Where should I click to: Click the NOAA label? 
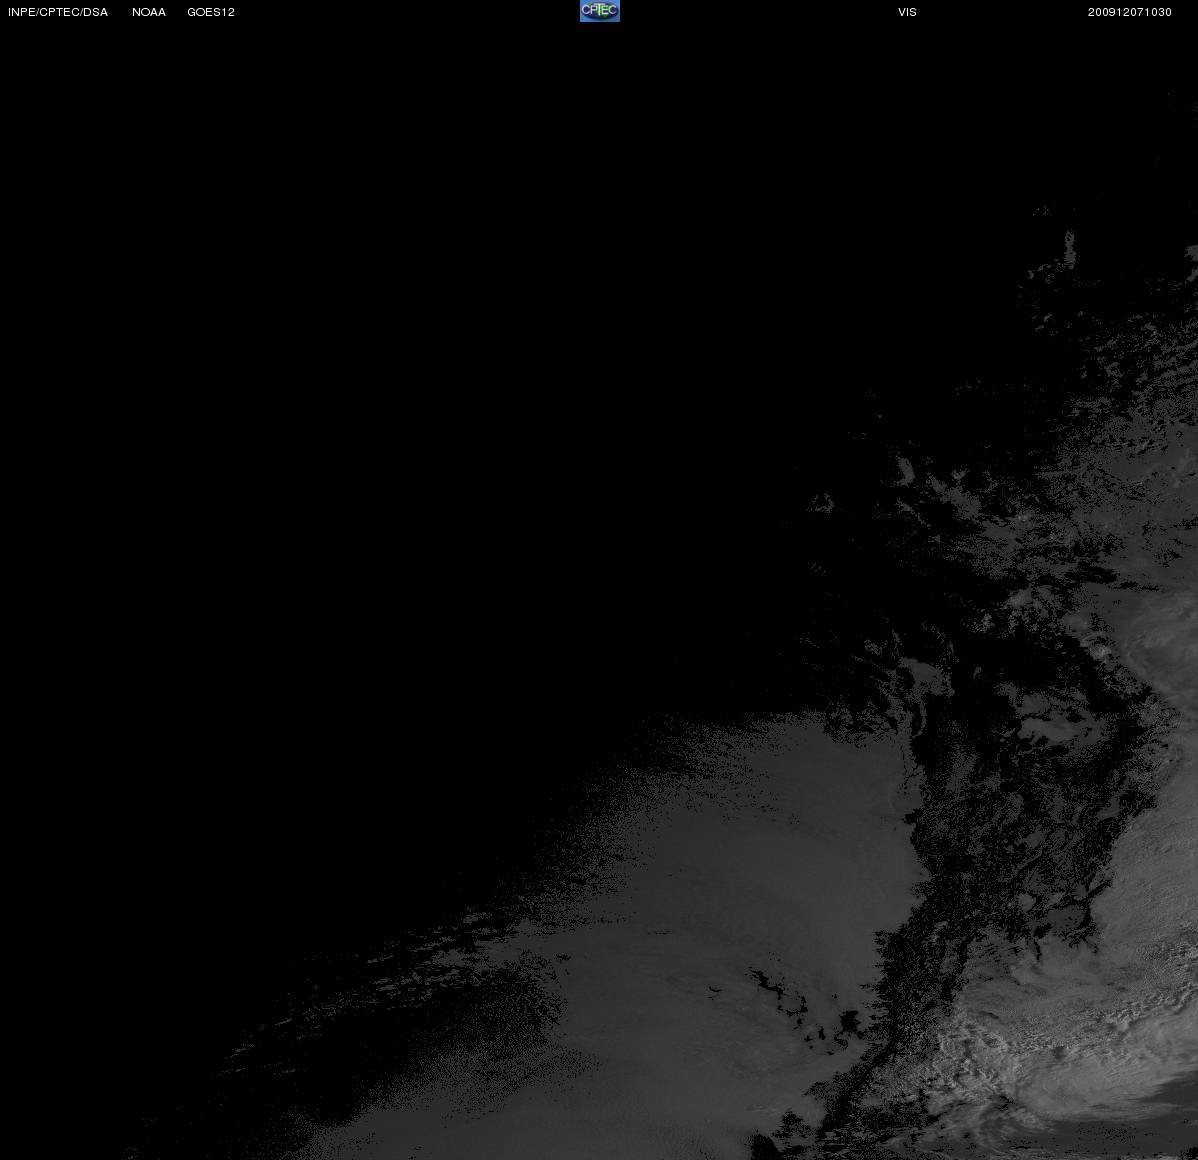(x=149, y=12)
